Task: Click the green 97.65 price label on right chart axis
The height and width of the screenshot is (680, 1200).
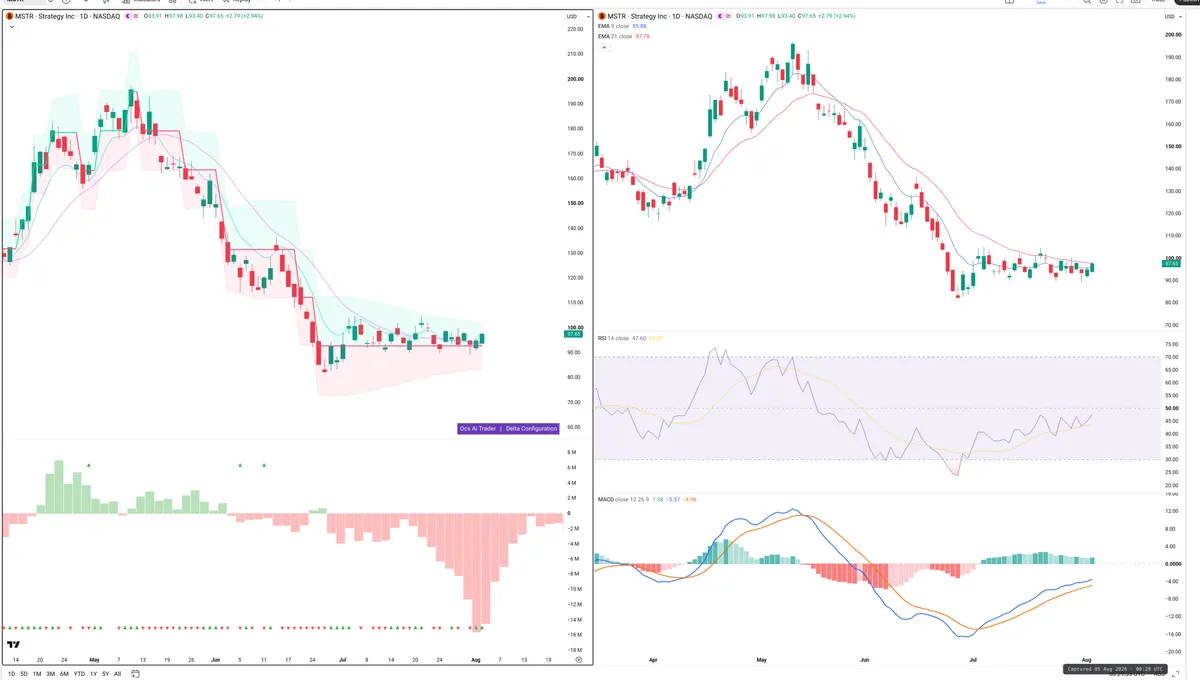Action: [1173, 262]
